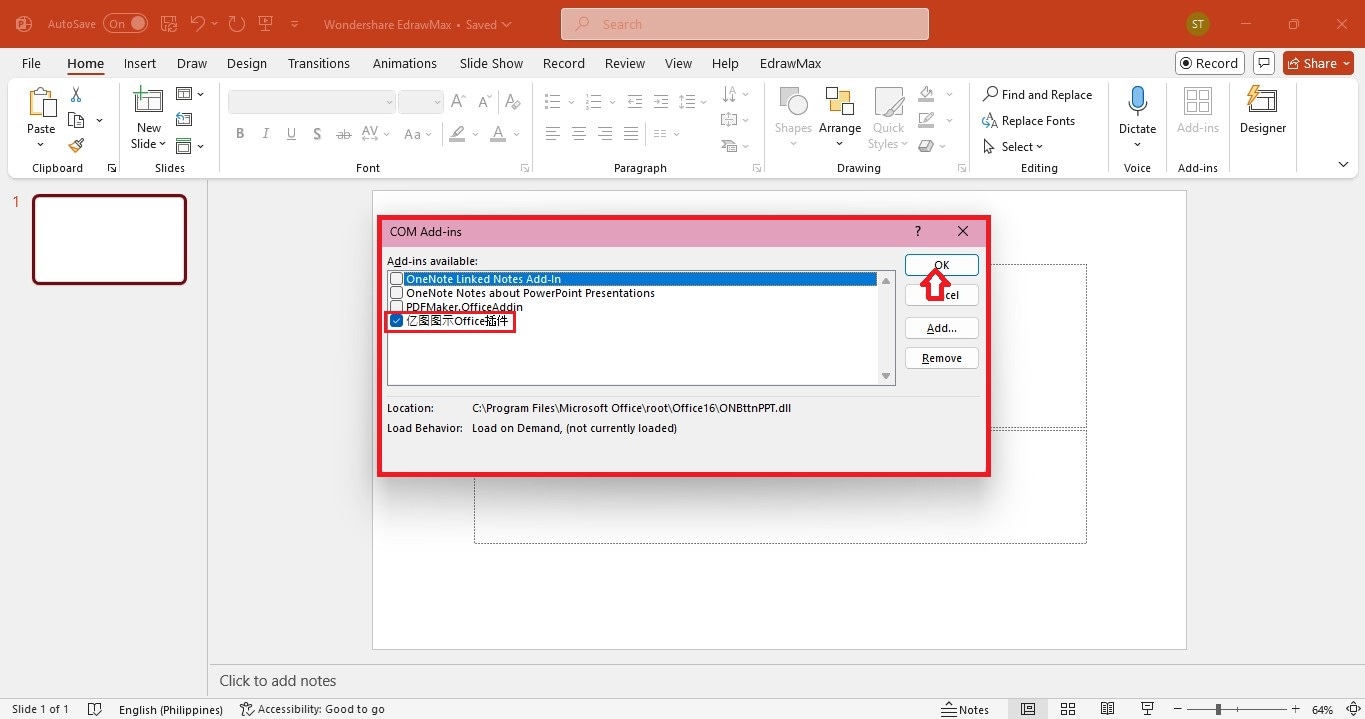Click Remove in COM Add-ins dialog
This screenshot has height=719, width=1365.
coord(942,358)
